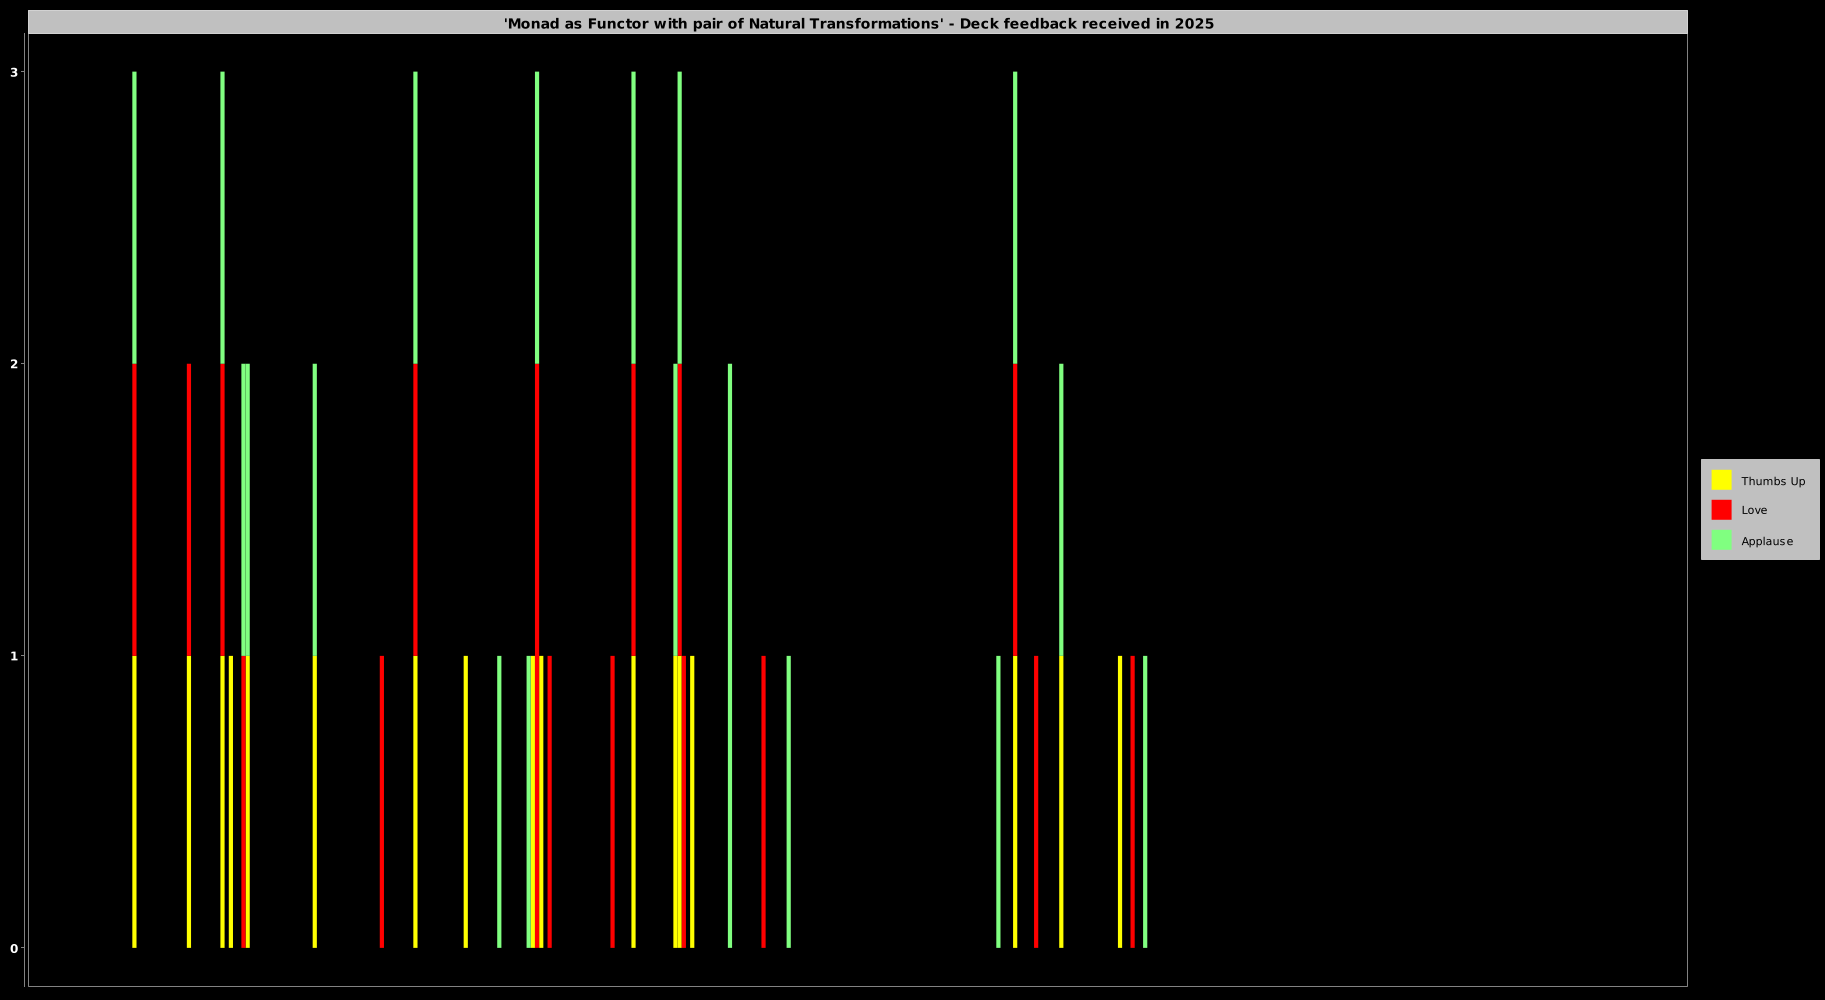Click the leftmost bar's yellow Thumbs Up segment
This screenshot has width=1825, height=1000.
134,800
